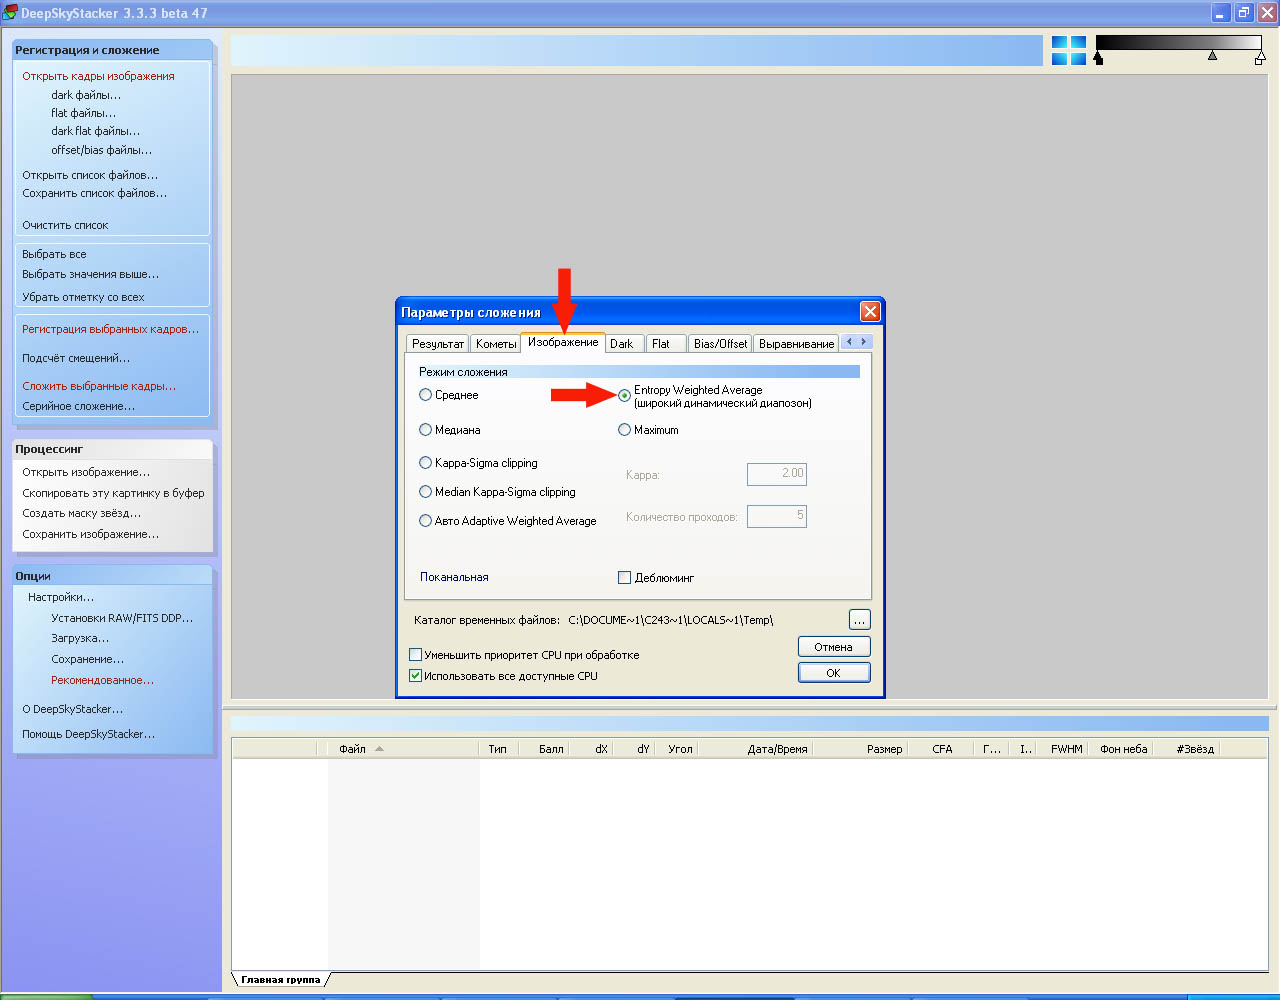The height and width of the screenshot is (1000, 1280).
Task: Click the blue four-square grid icon
Action: click(1068, 51)
